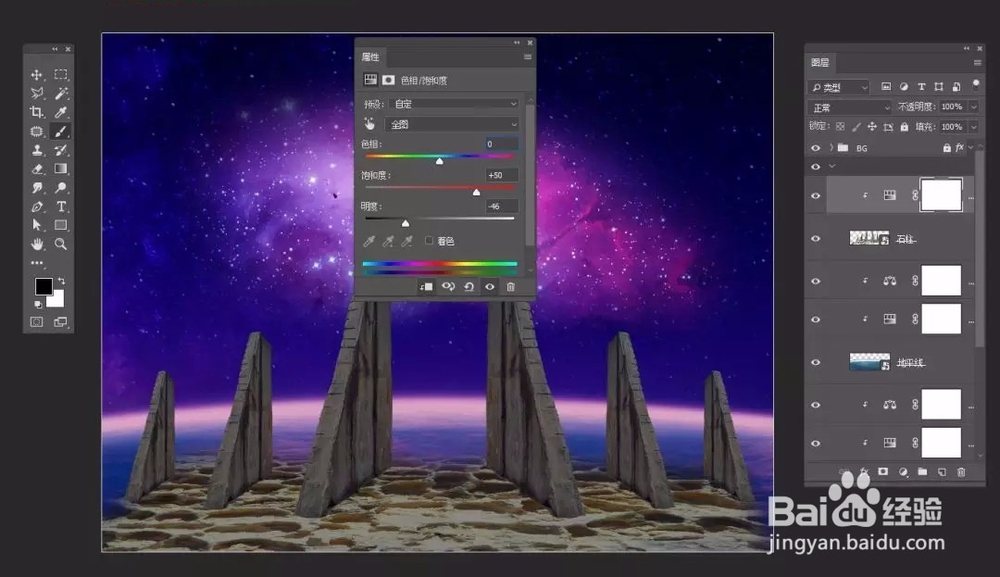Delete layer with Layers panel trash

point(961,472)
